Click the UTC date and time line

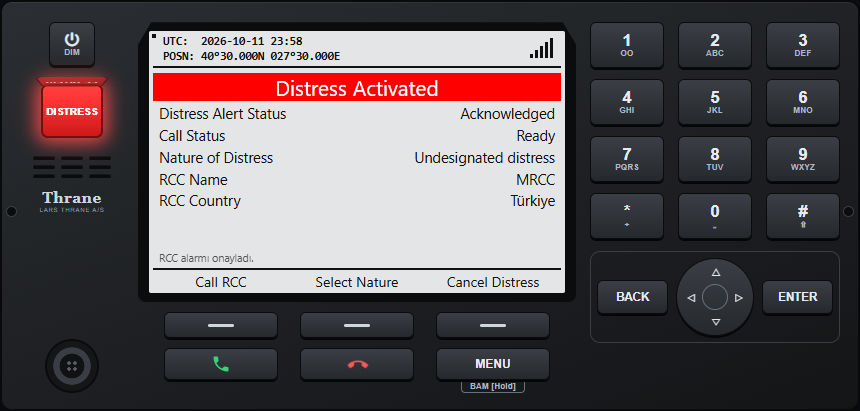pyautogui.click(x=233, y=41)
